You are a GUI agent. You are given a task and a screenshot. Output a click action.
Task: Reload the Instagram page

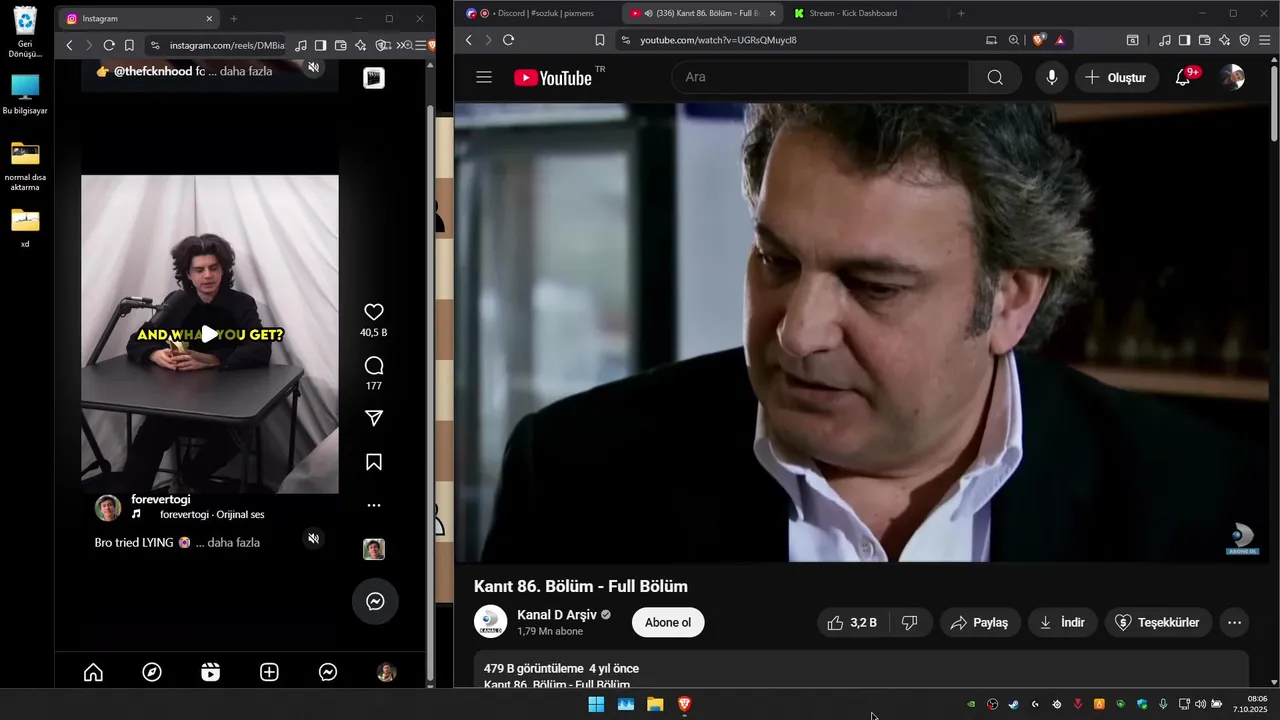pyautogui.click(x=108, y=45)
